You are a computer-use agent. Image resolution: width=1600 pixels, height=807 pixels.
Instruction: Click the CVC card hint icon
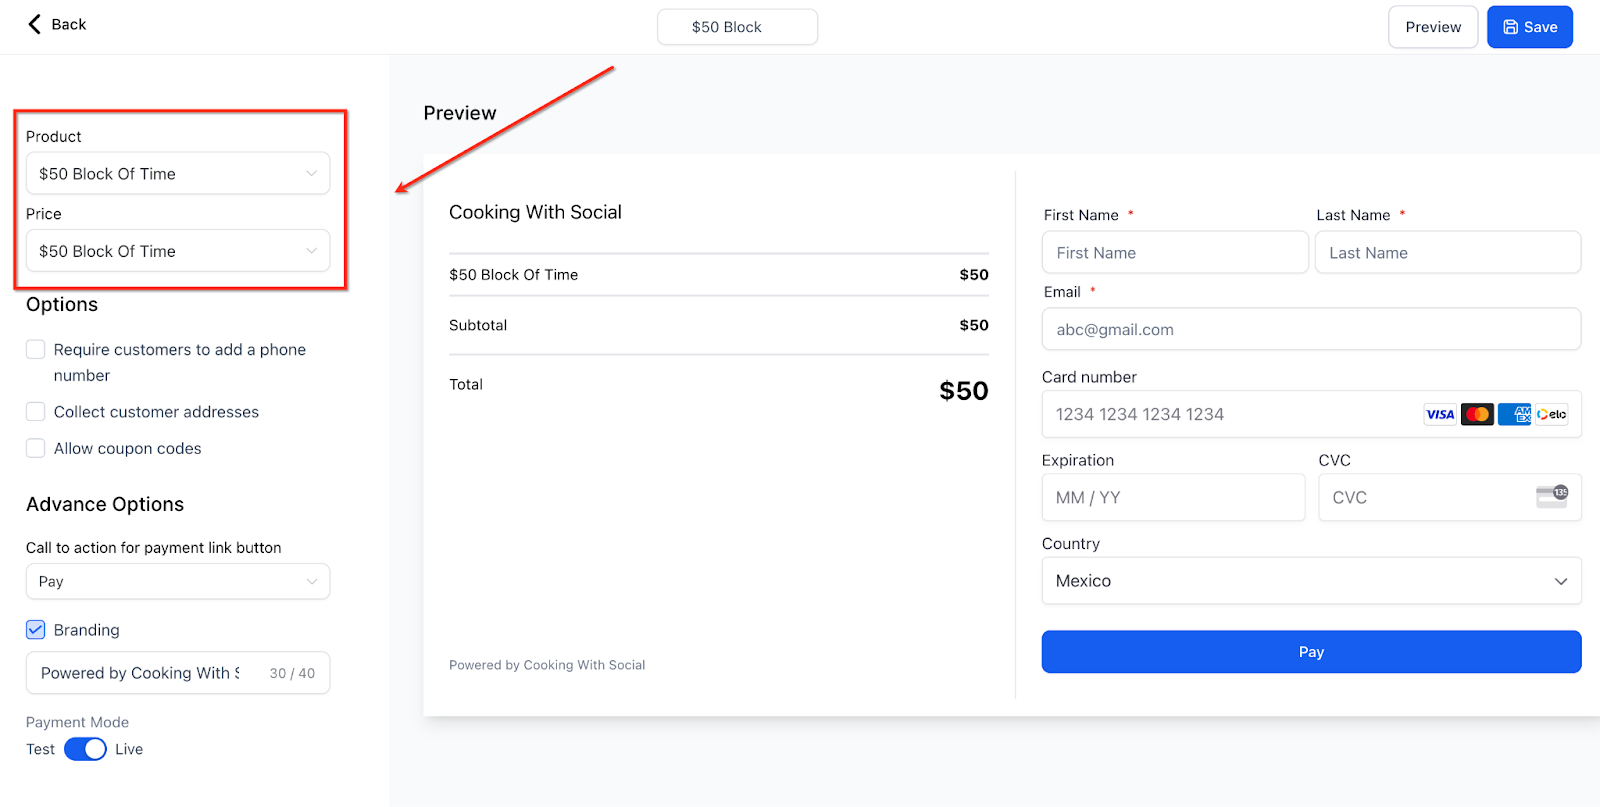click(1552, 496)
